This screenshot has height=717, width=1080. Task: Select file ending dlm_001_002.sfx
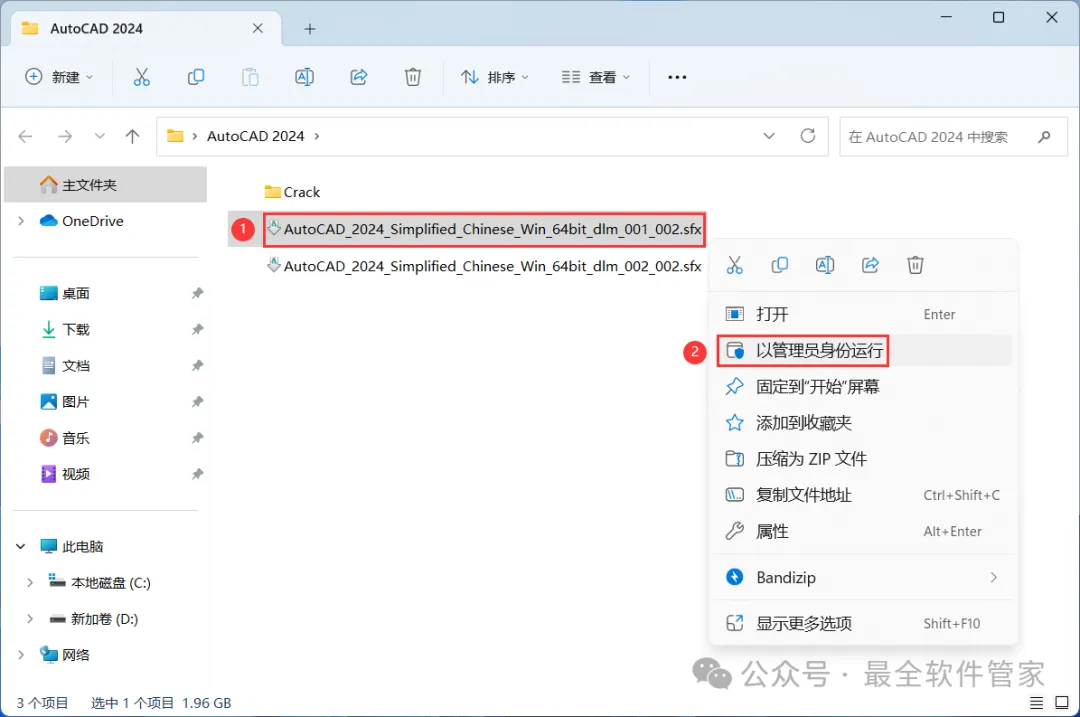[485, 229]
